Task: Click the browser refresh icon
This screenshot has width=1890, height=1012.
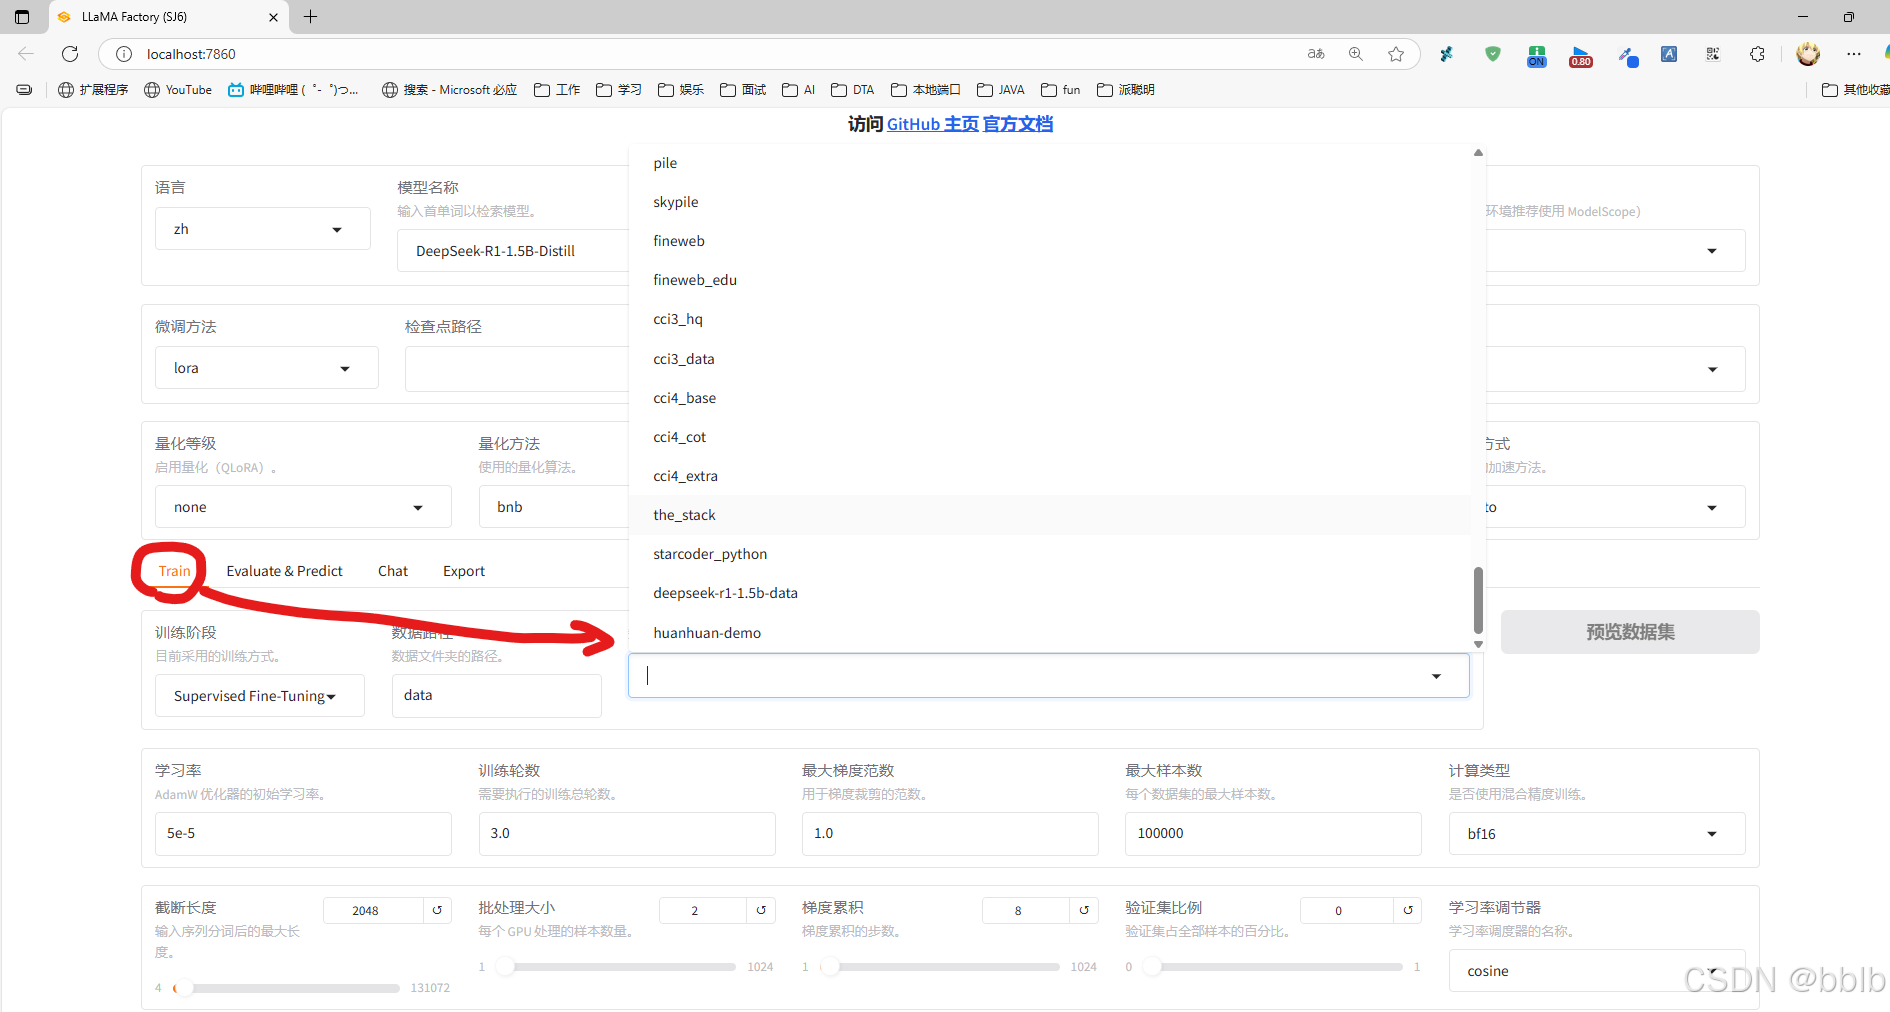Action: (x=70, y=54)
